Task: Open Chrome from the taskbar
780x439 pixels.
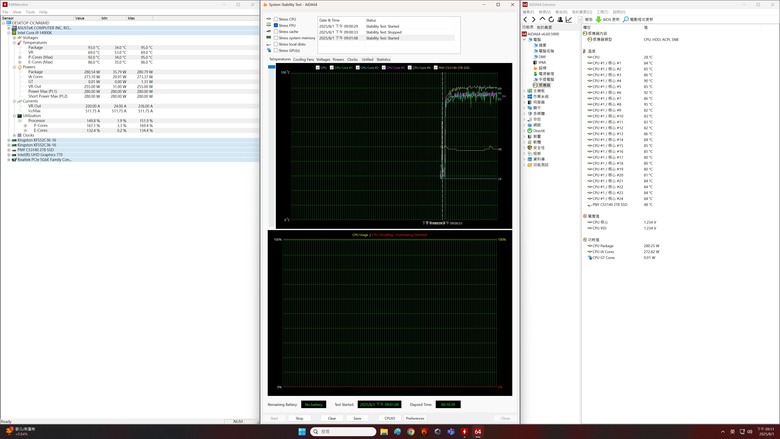Action: tap(411, 432)
